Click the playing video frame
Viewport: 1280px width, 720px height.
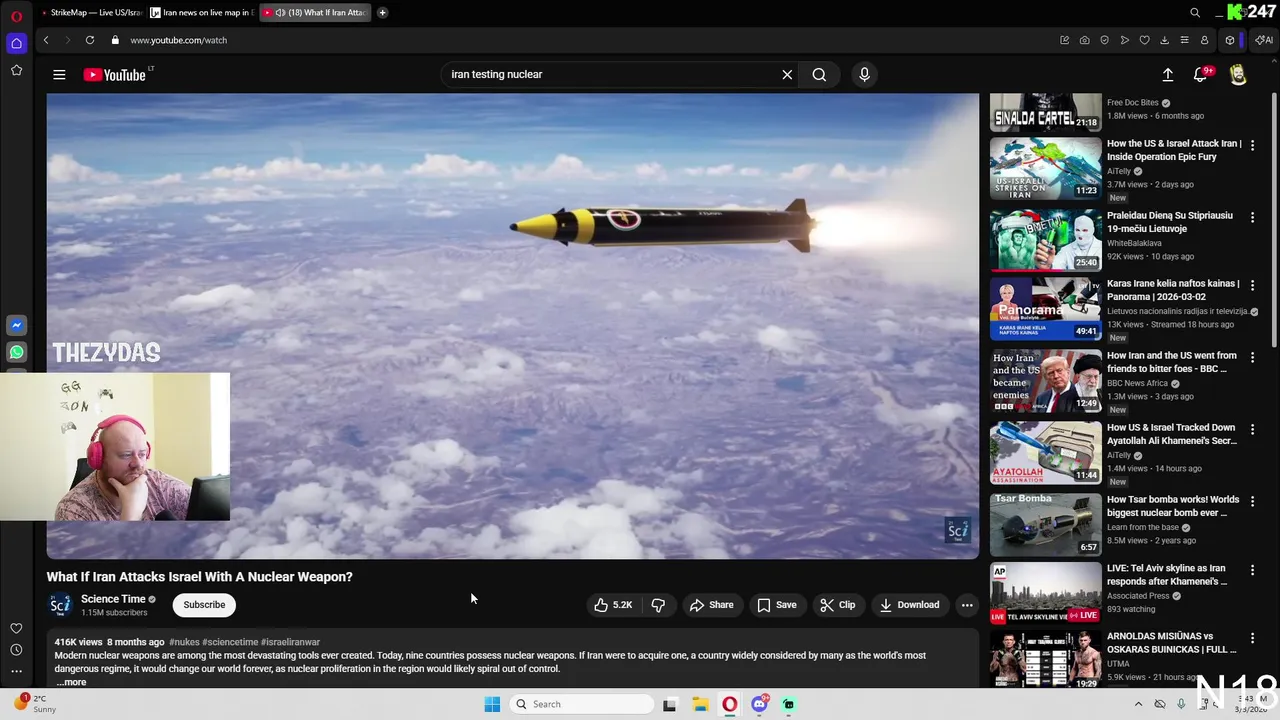click(512, 326)
